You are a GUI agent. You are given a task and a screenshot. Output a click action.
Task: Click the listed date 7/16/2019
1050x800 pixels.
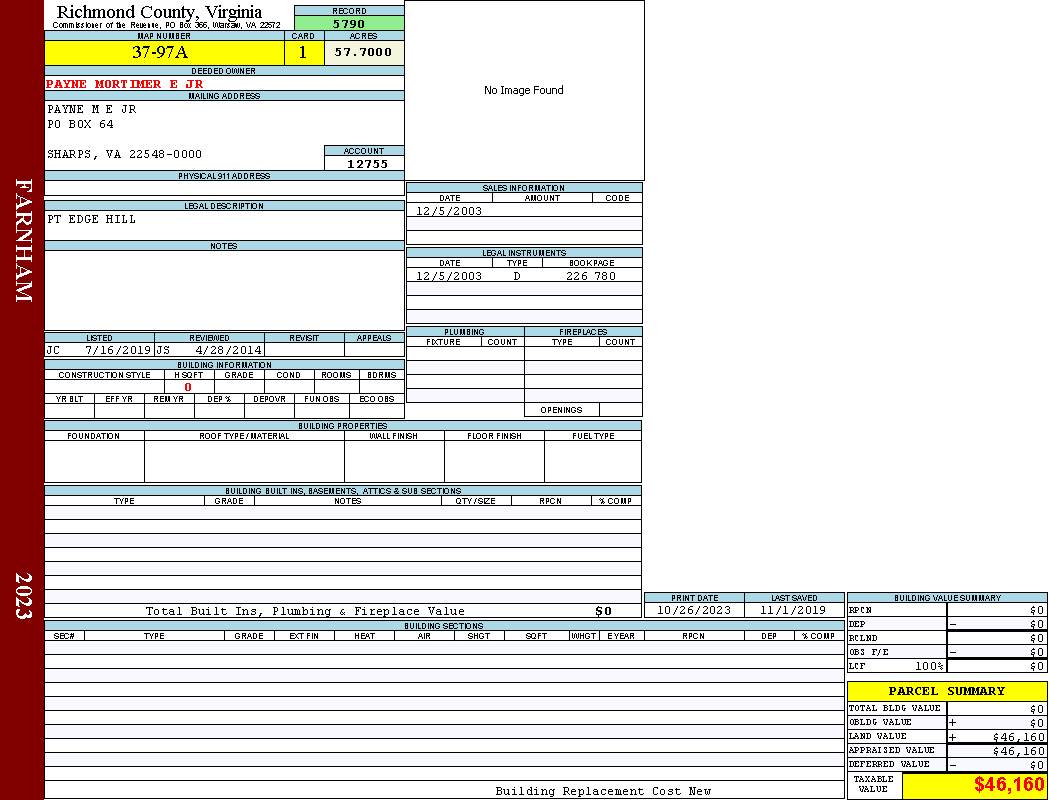coord(118,351)
